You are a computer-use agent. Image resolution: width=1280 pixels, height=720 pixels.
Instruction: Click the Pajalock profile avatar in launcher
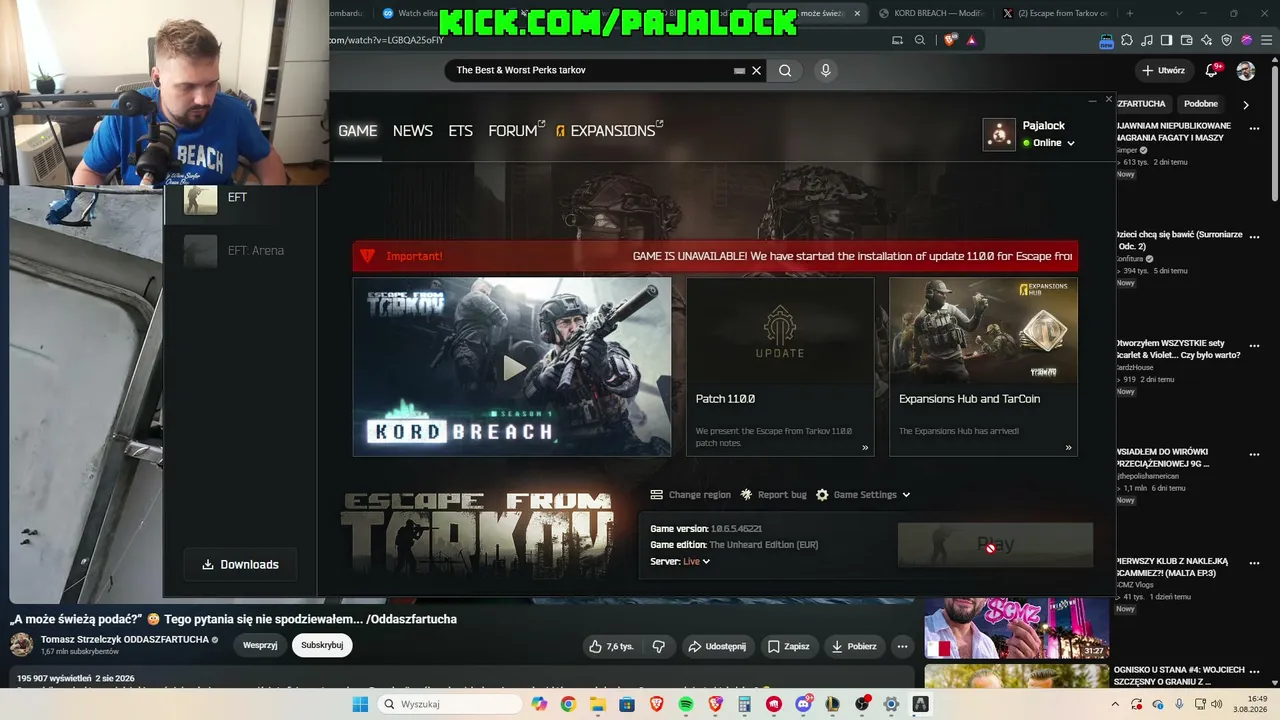tap(999, 134)
